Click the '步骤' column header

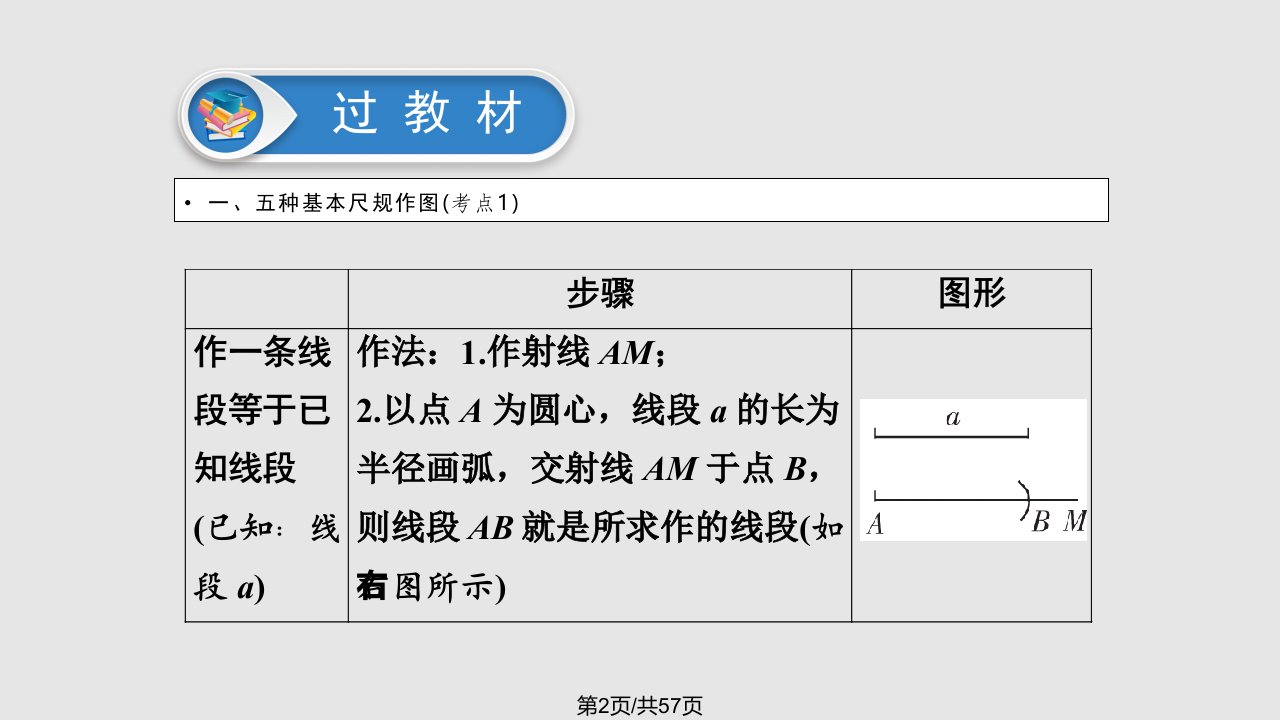(x=600, y=294)
